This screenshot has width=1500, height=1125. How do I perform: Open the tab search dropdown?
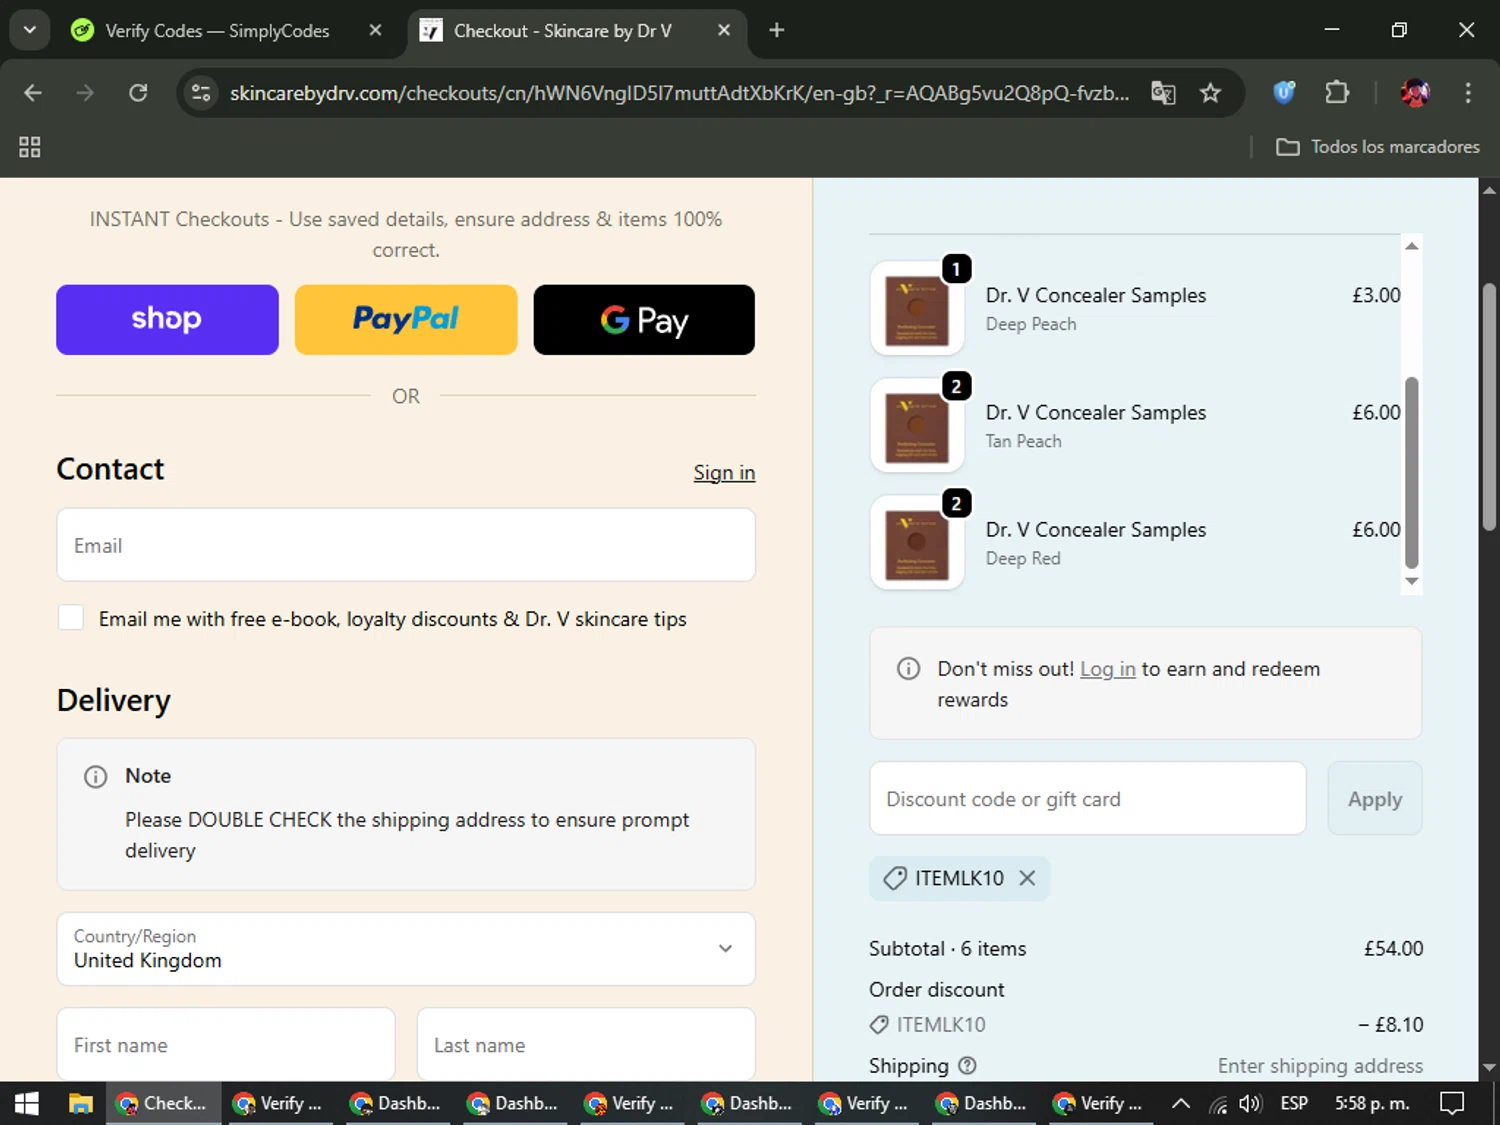30,30
